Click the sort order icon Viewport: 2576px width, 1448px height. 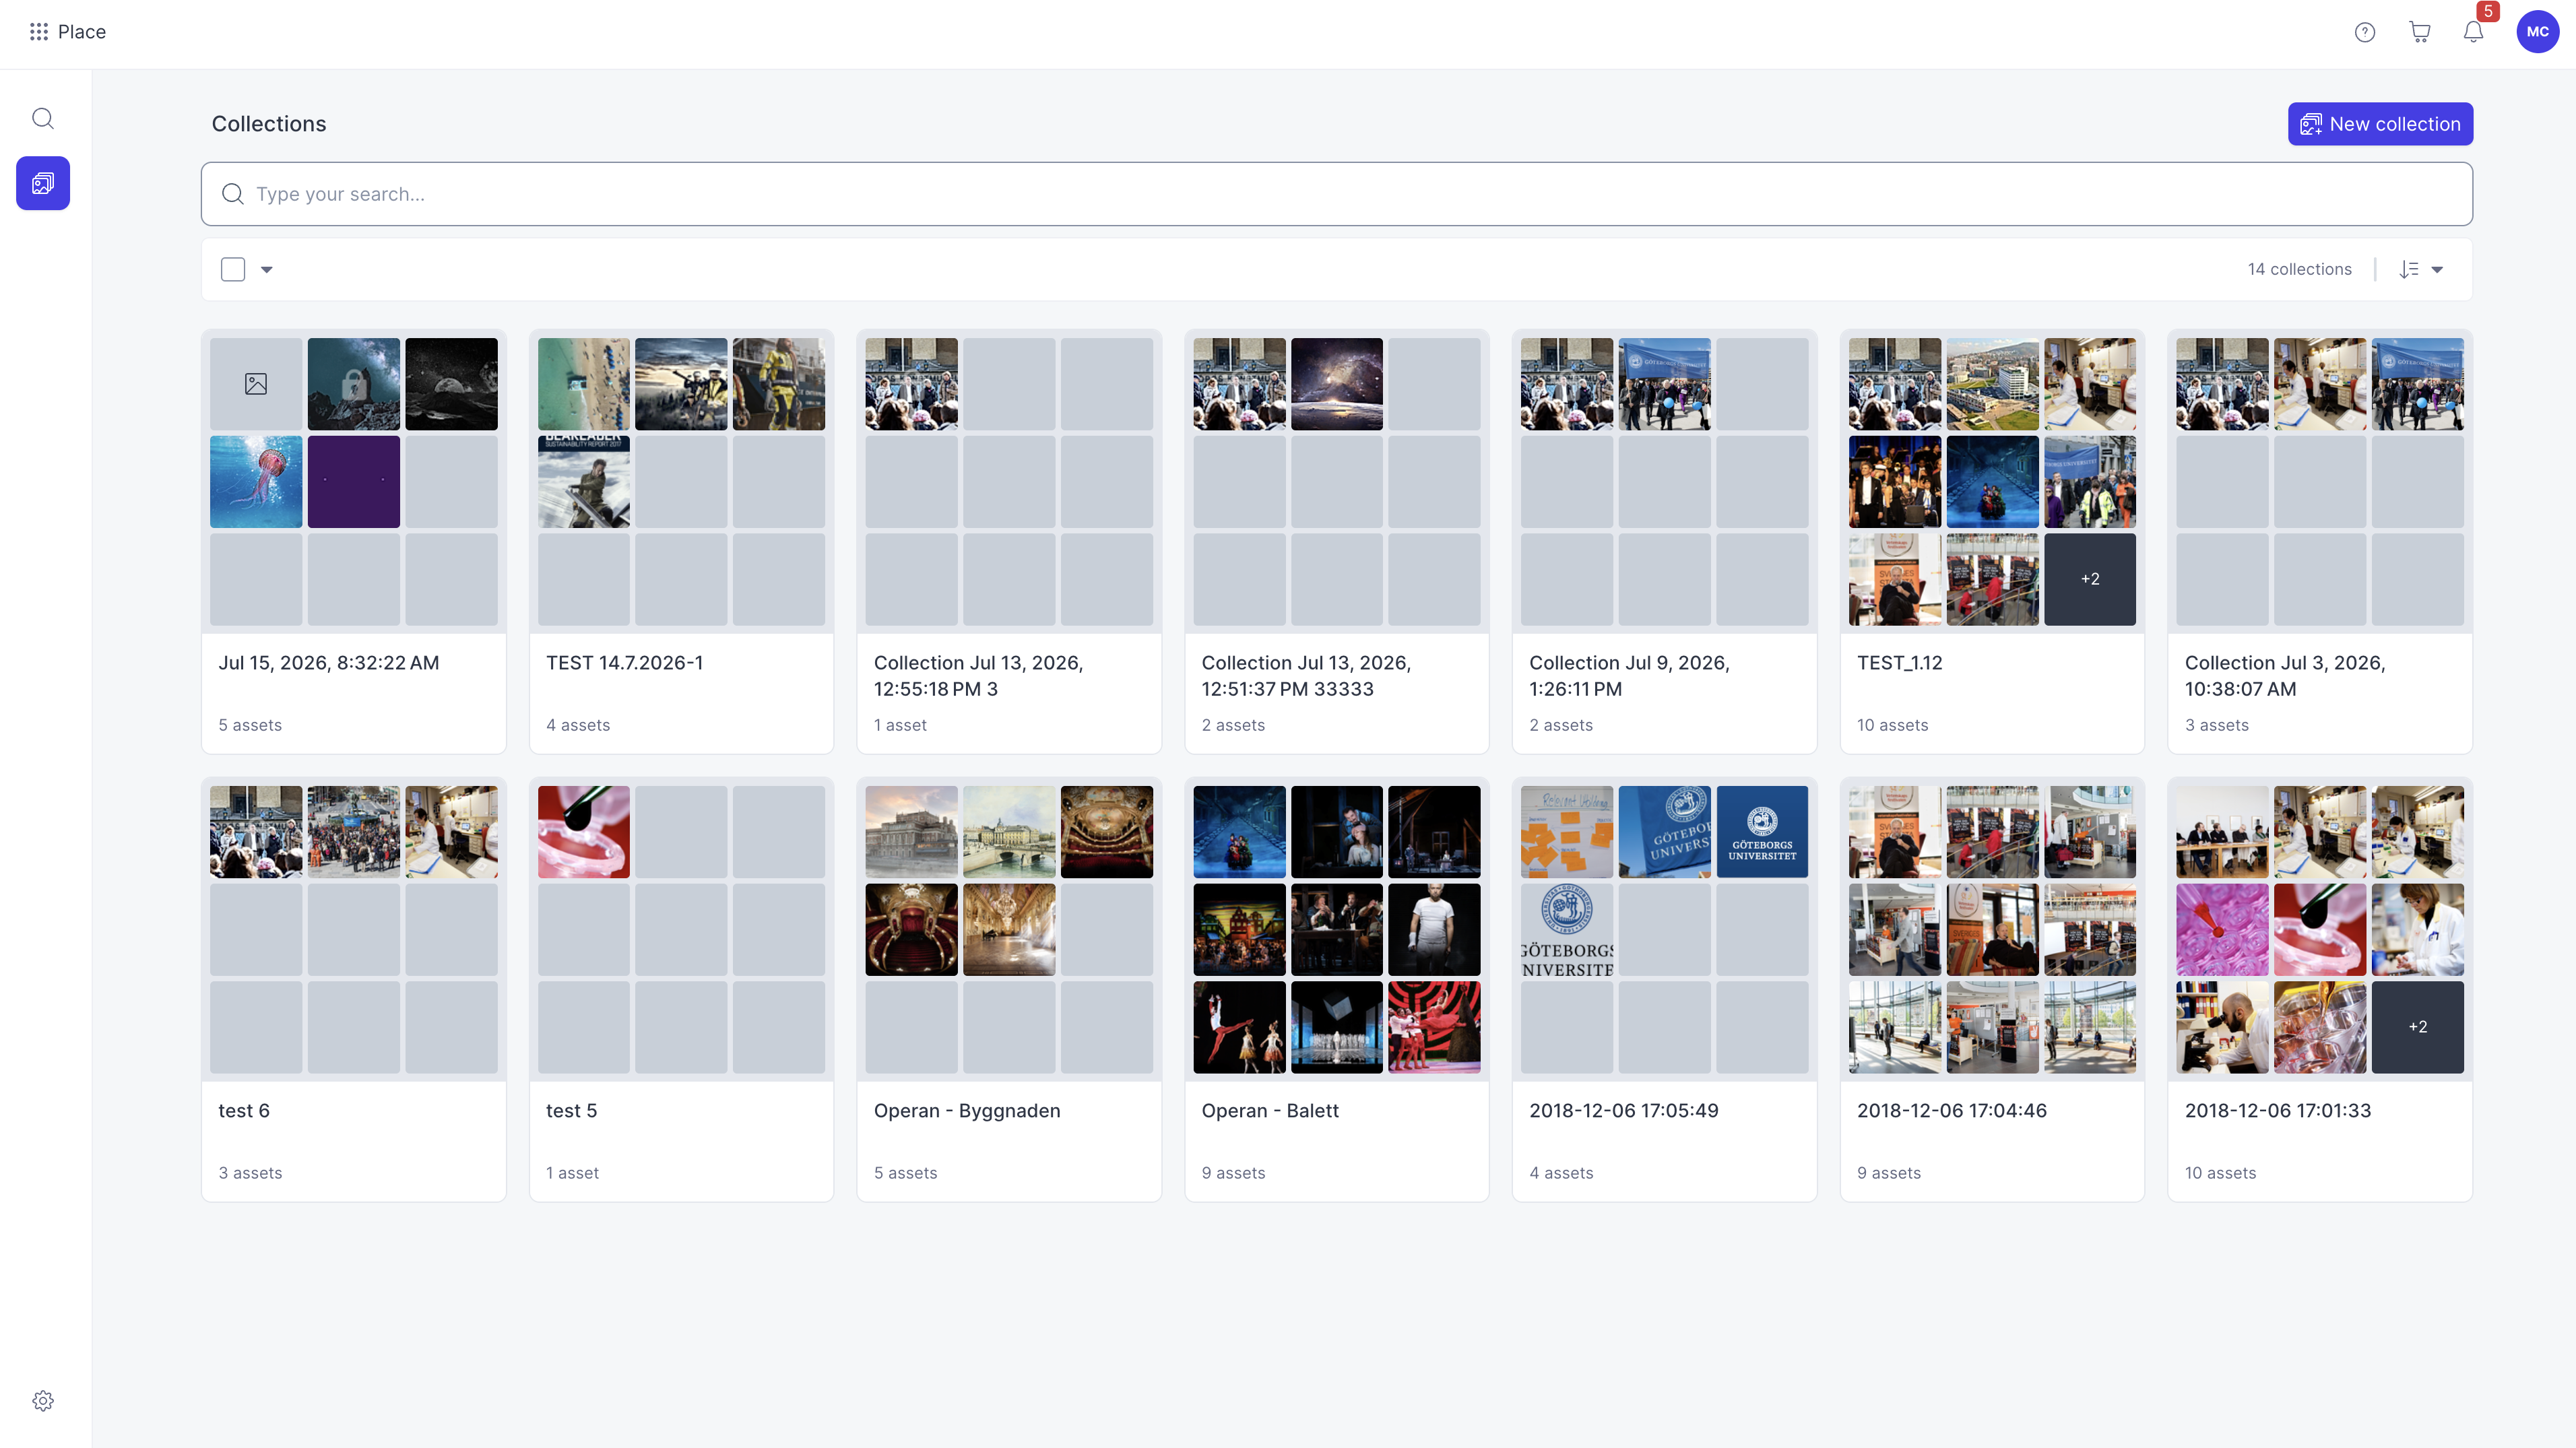tap(2409, 269)
